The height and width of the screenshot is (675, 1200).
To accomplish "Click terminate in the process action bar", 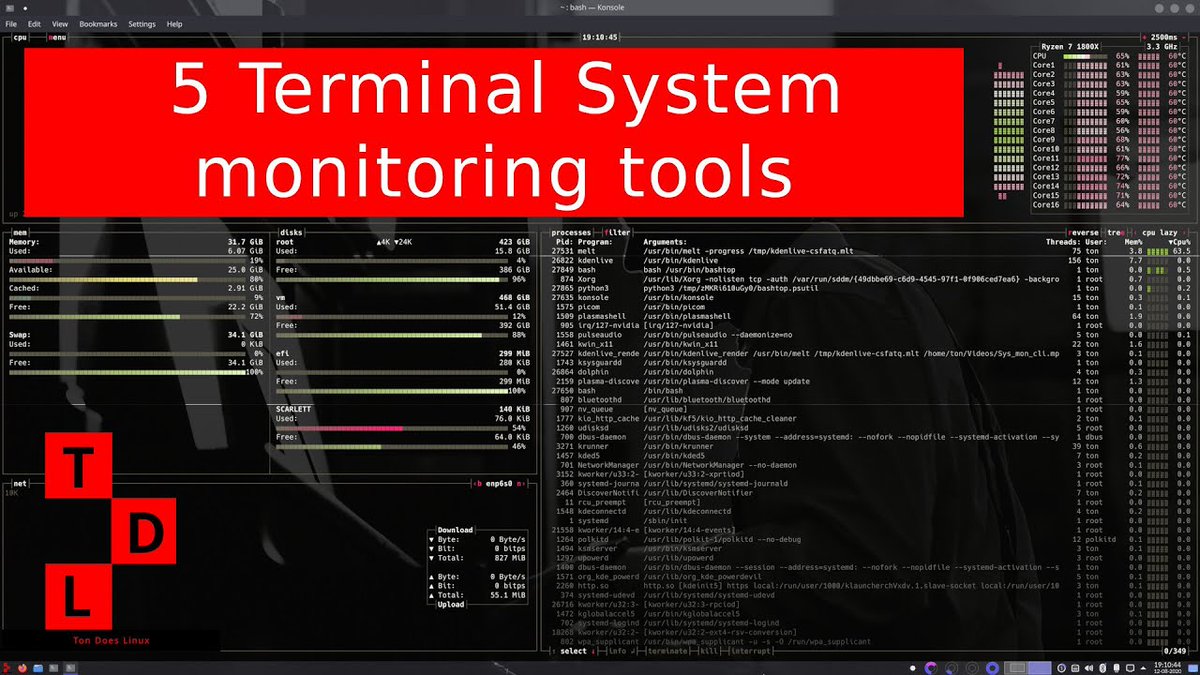I will tap(668, 651).
